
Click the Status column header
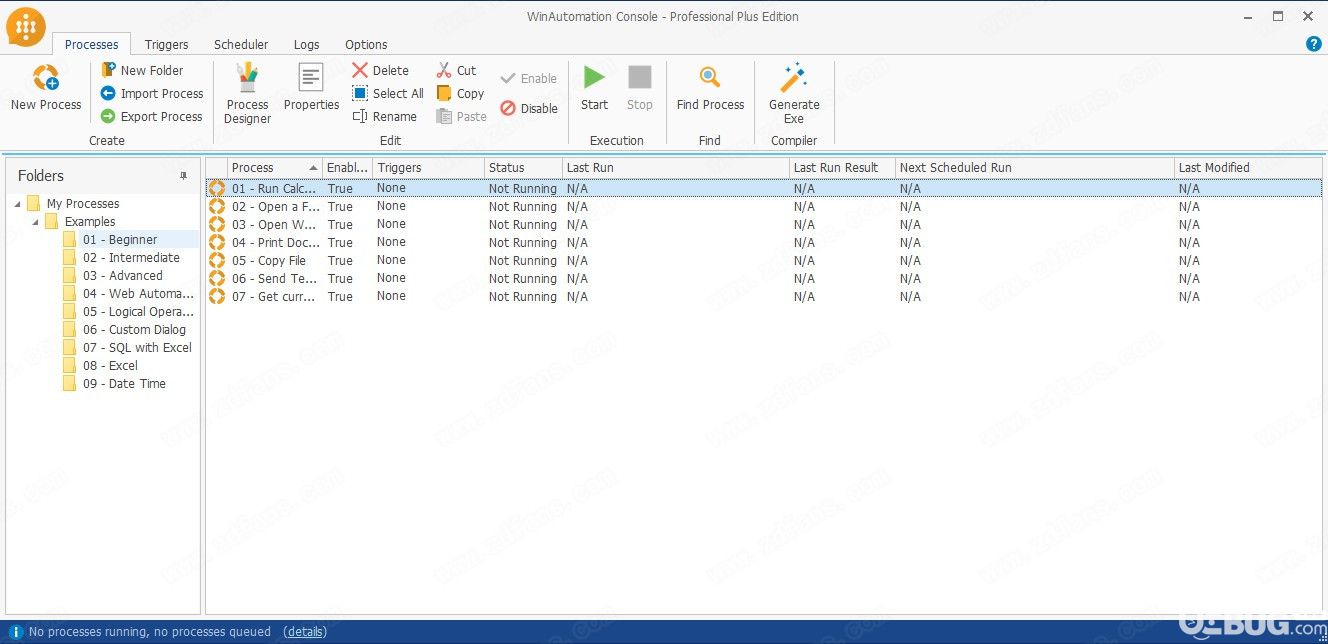(x=523, y=167)
